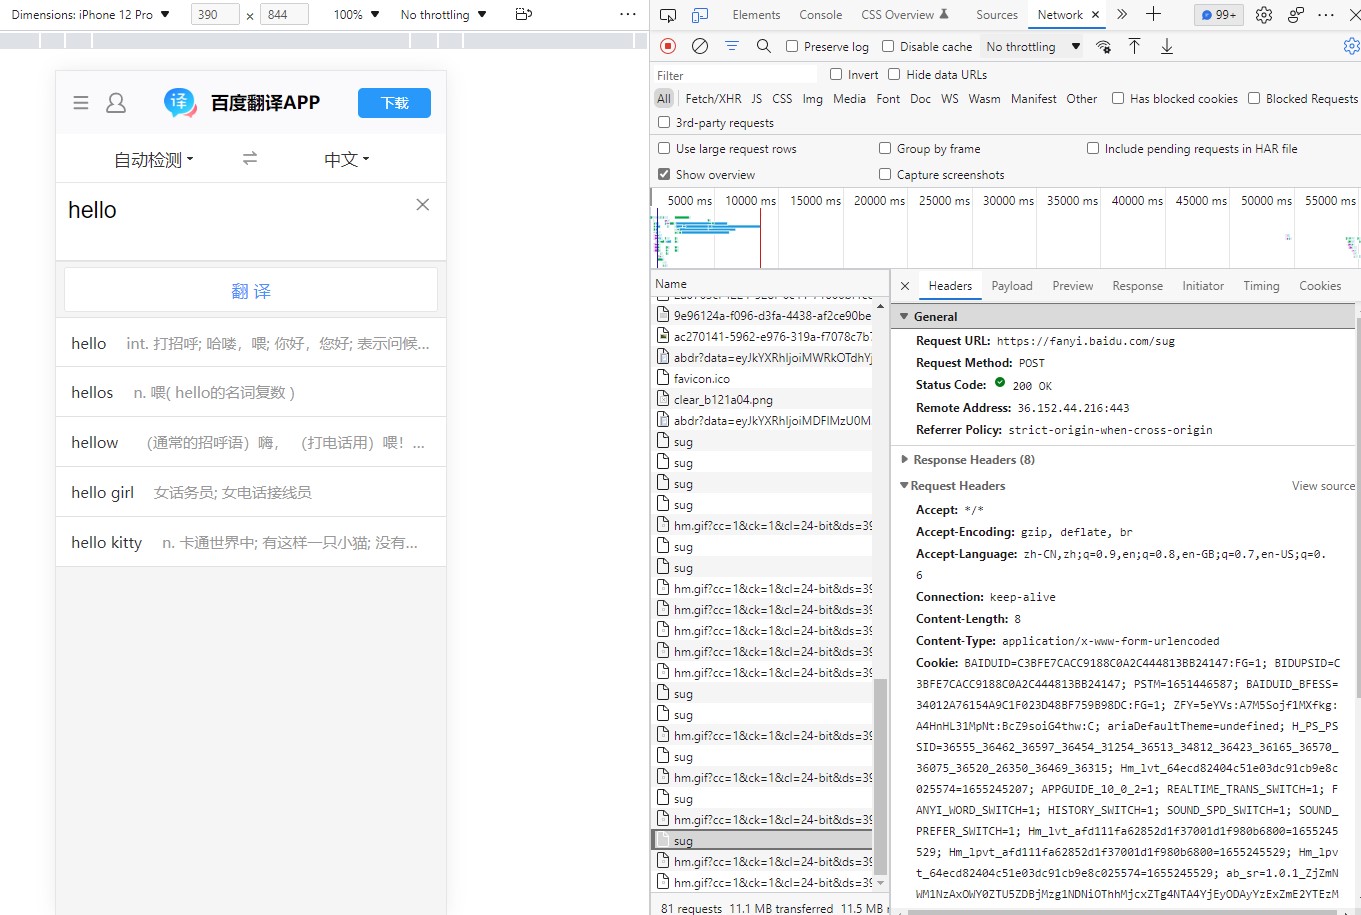
Task: Open the feedback icon in DevTools
Action: click(1296, 15)
